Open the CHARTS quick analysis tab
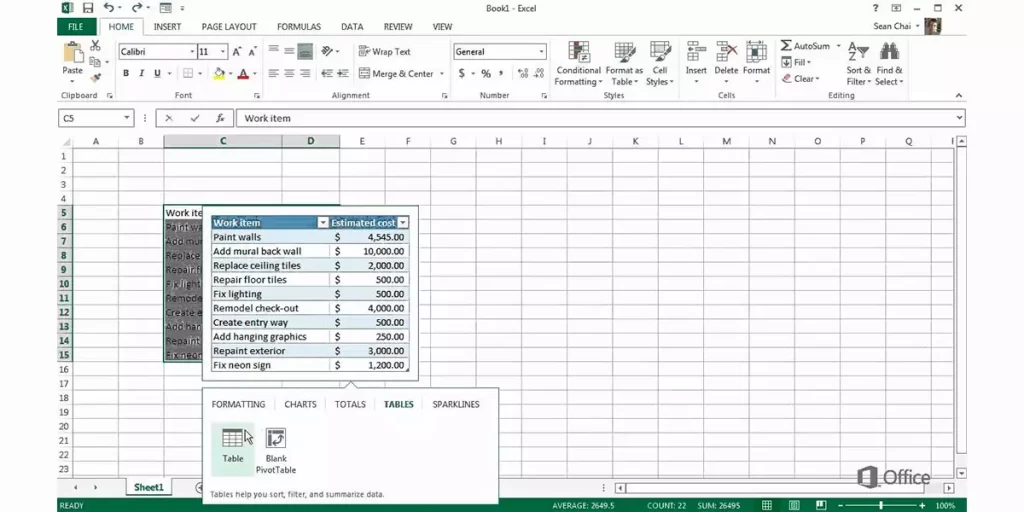Viewport: 1024px width, 512px height. coord(300,404)
